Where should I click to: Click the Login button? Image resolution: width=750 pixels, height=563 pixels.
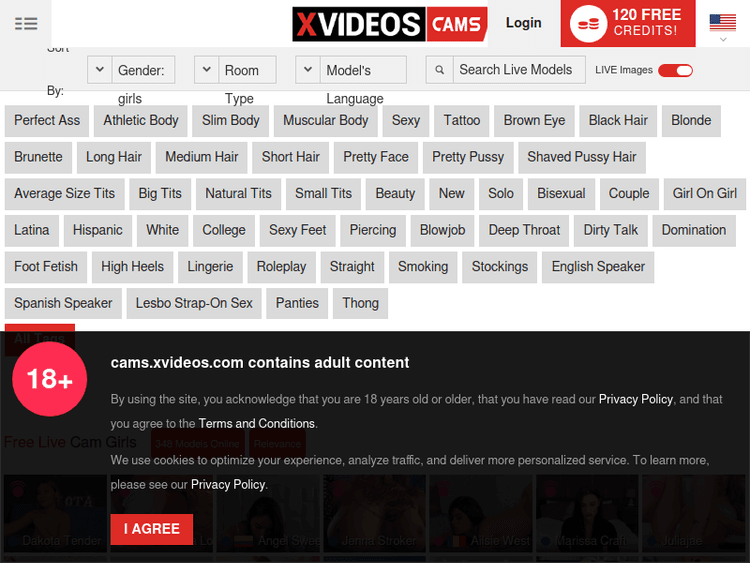coord(523,23)
